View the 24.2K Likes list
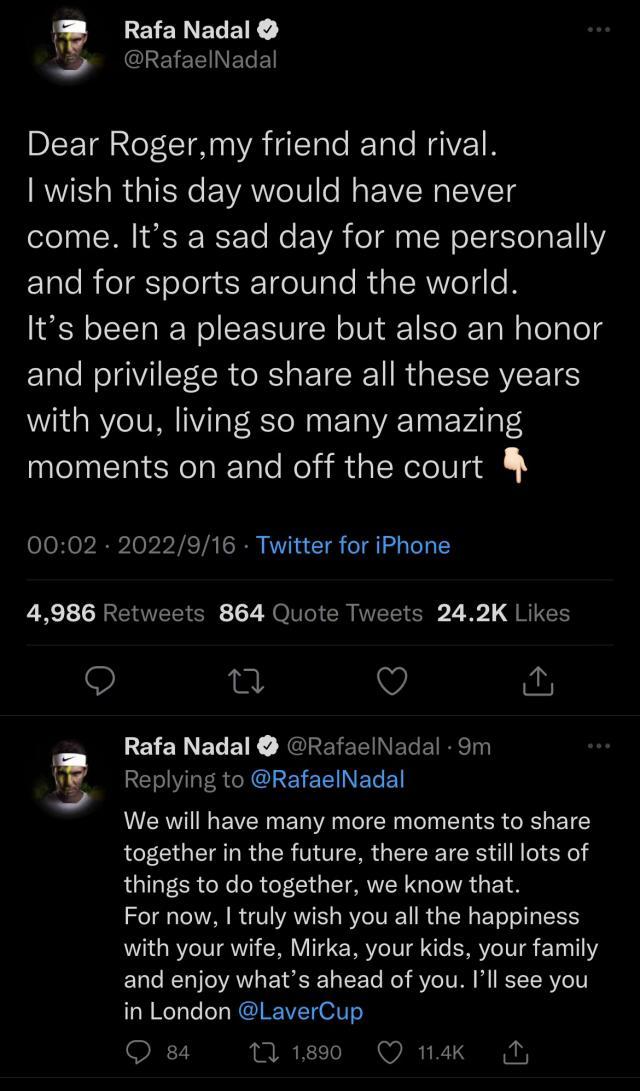The width and height of the screenshot is (640, 1091). tap(504, 613)
